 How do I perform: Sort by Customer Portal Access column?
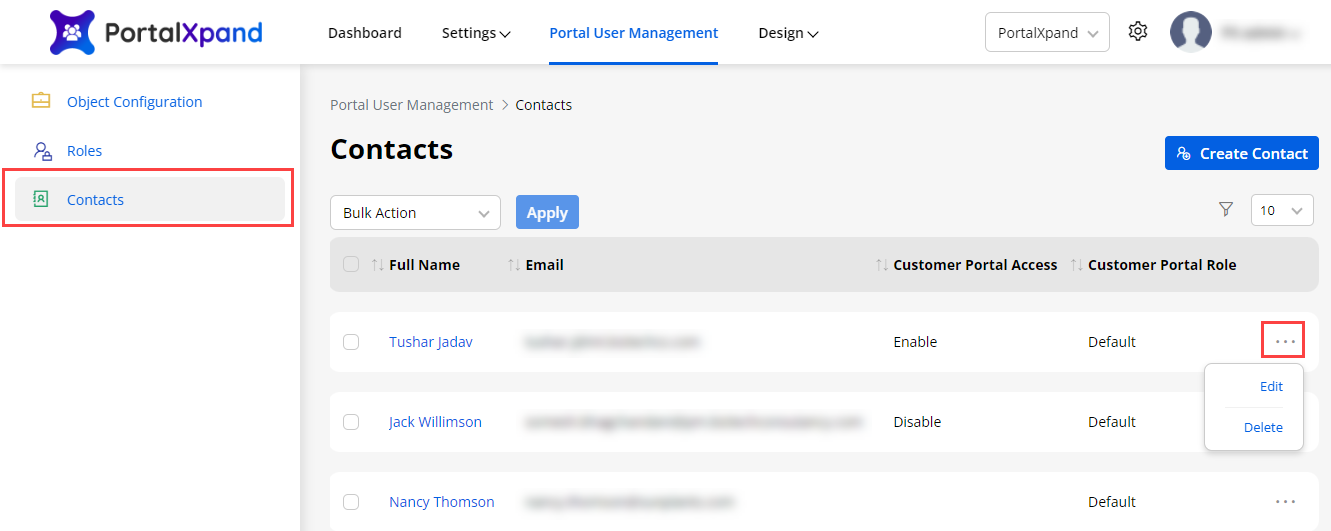pyautogui.click(x=881, y=265)
